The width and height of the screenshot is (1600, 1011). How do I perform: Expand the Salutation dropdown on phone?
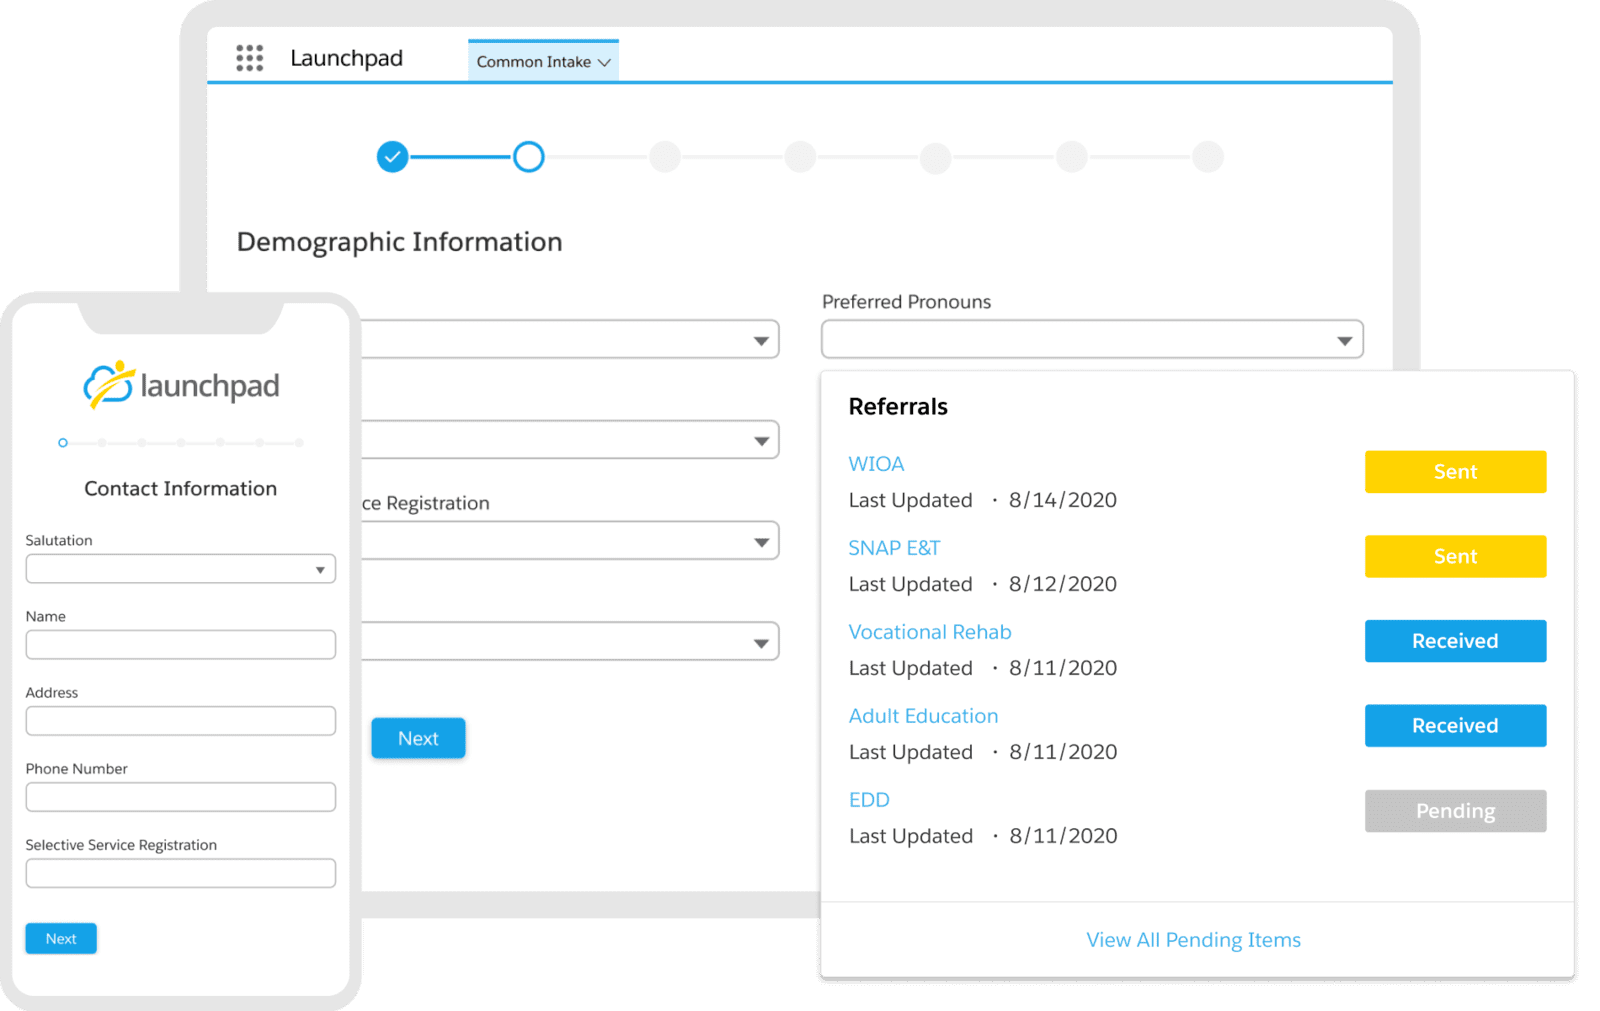(x=180, y=569)
